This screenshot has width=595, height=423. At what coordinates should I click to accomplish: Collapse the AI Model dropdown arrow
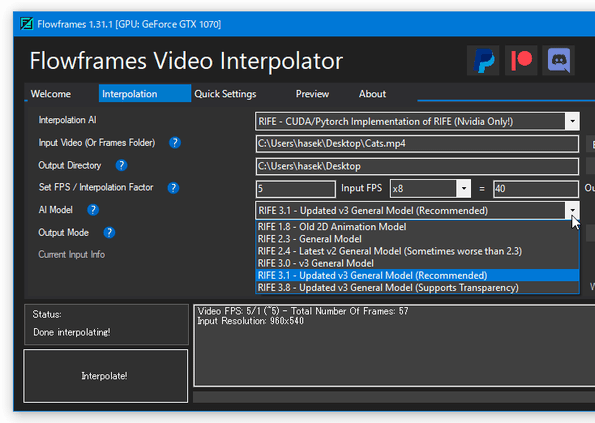pyautogui.click(x=572, y=211)
